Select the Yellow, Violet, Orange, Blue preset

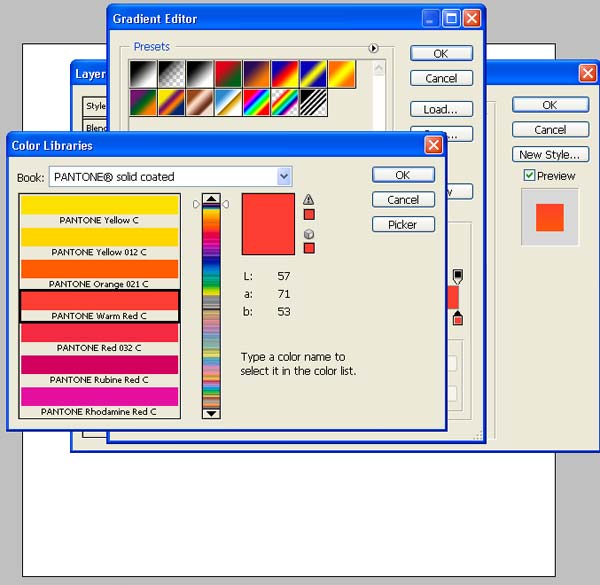click(x=171, y=103)
